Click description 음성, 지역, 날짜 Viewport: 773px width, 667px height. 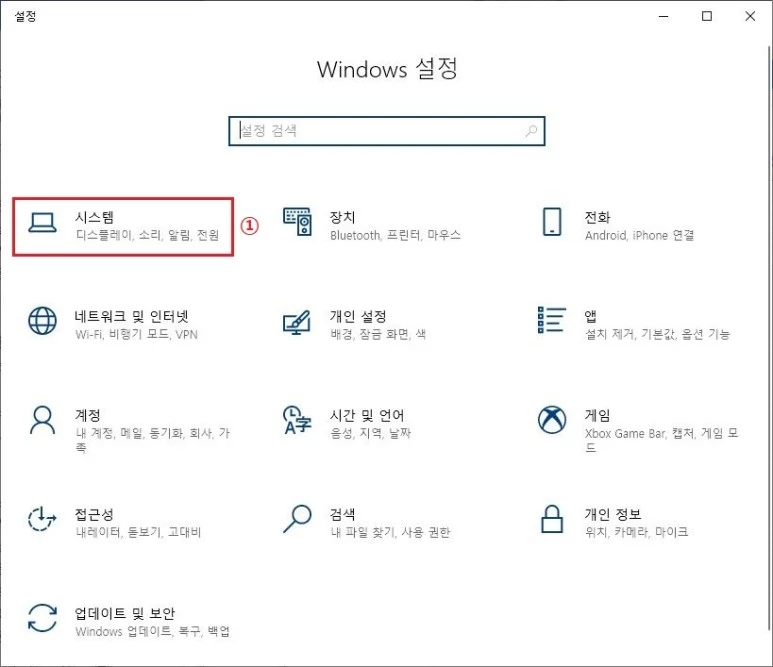click(x=371, y=433)
